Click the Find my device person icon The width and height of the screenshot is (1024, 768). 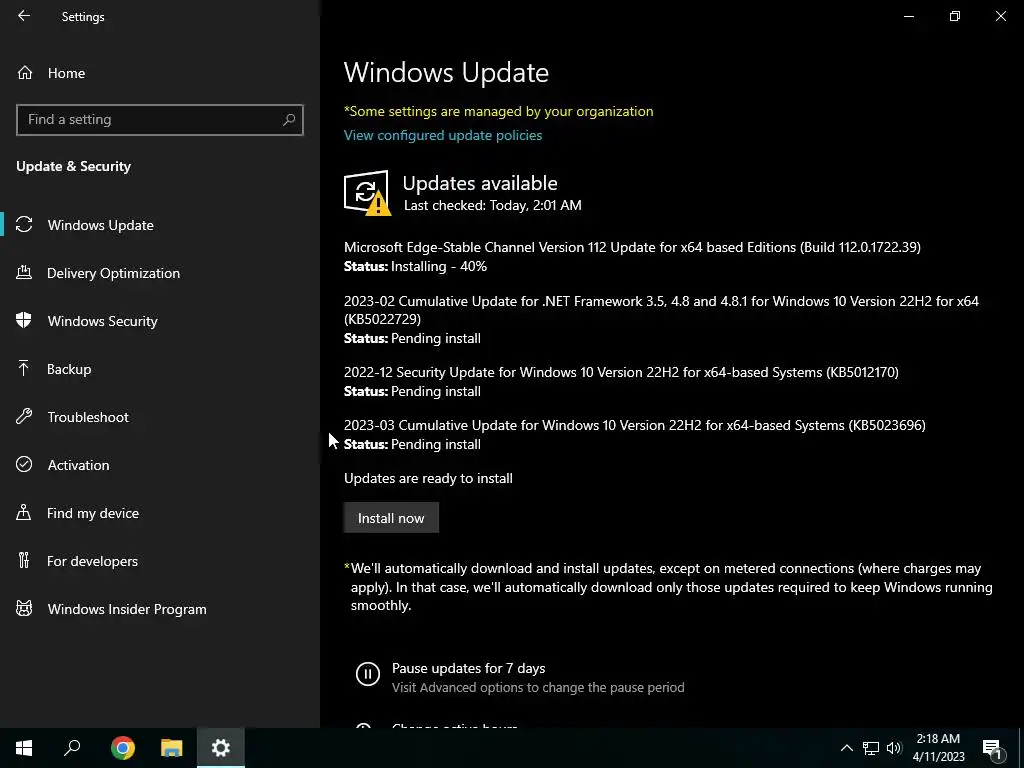pos(24,513)
